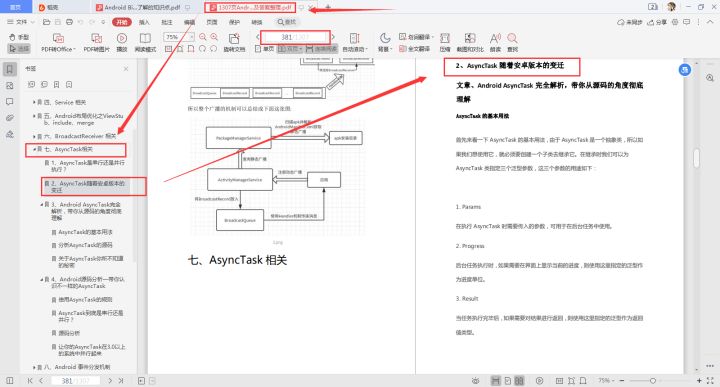The height and width of the screenshot is (387, 720).
Task: Go to previous page arrow beside page number box
Action: click(x=258, y=37)
